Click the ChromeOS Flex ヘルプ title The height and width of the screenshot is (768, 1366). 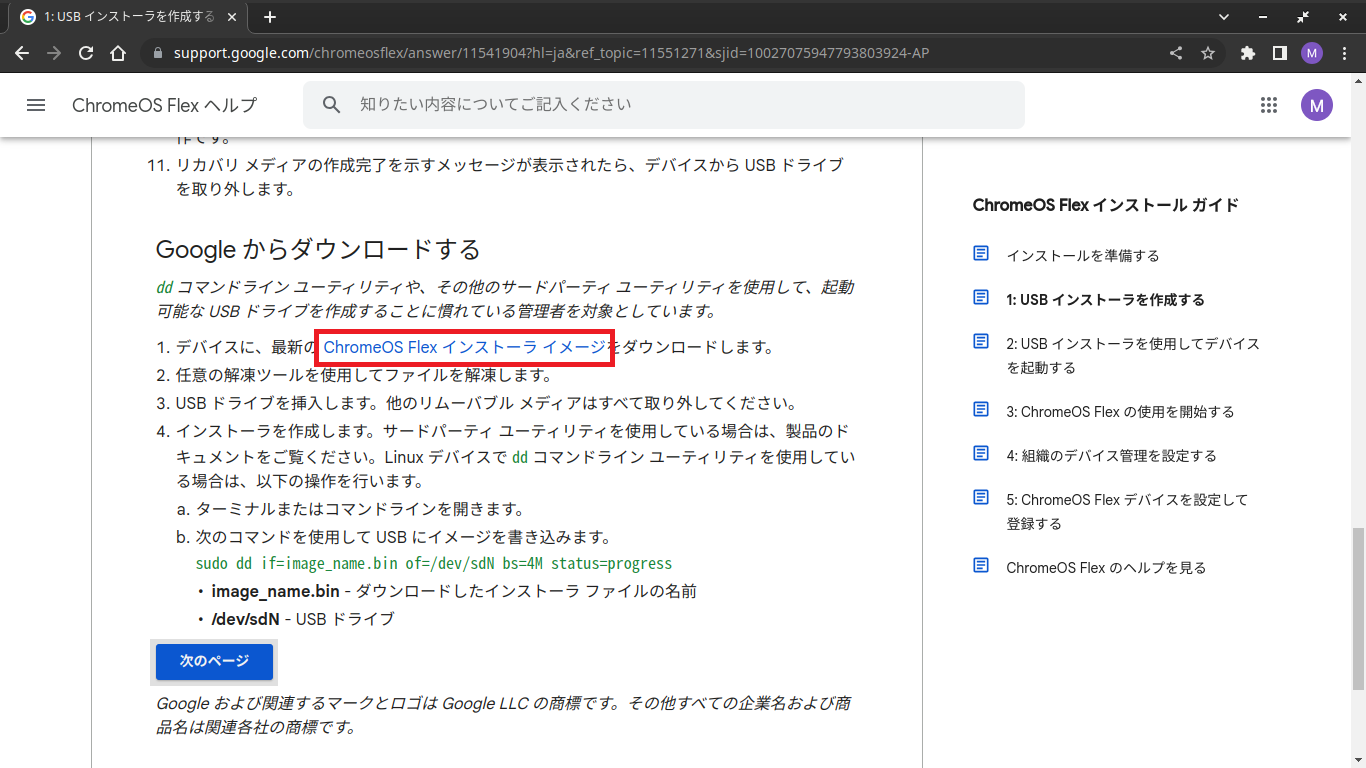(164, 105)
